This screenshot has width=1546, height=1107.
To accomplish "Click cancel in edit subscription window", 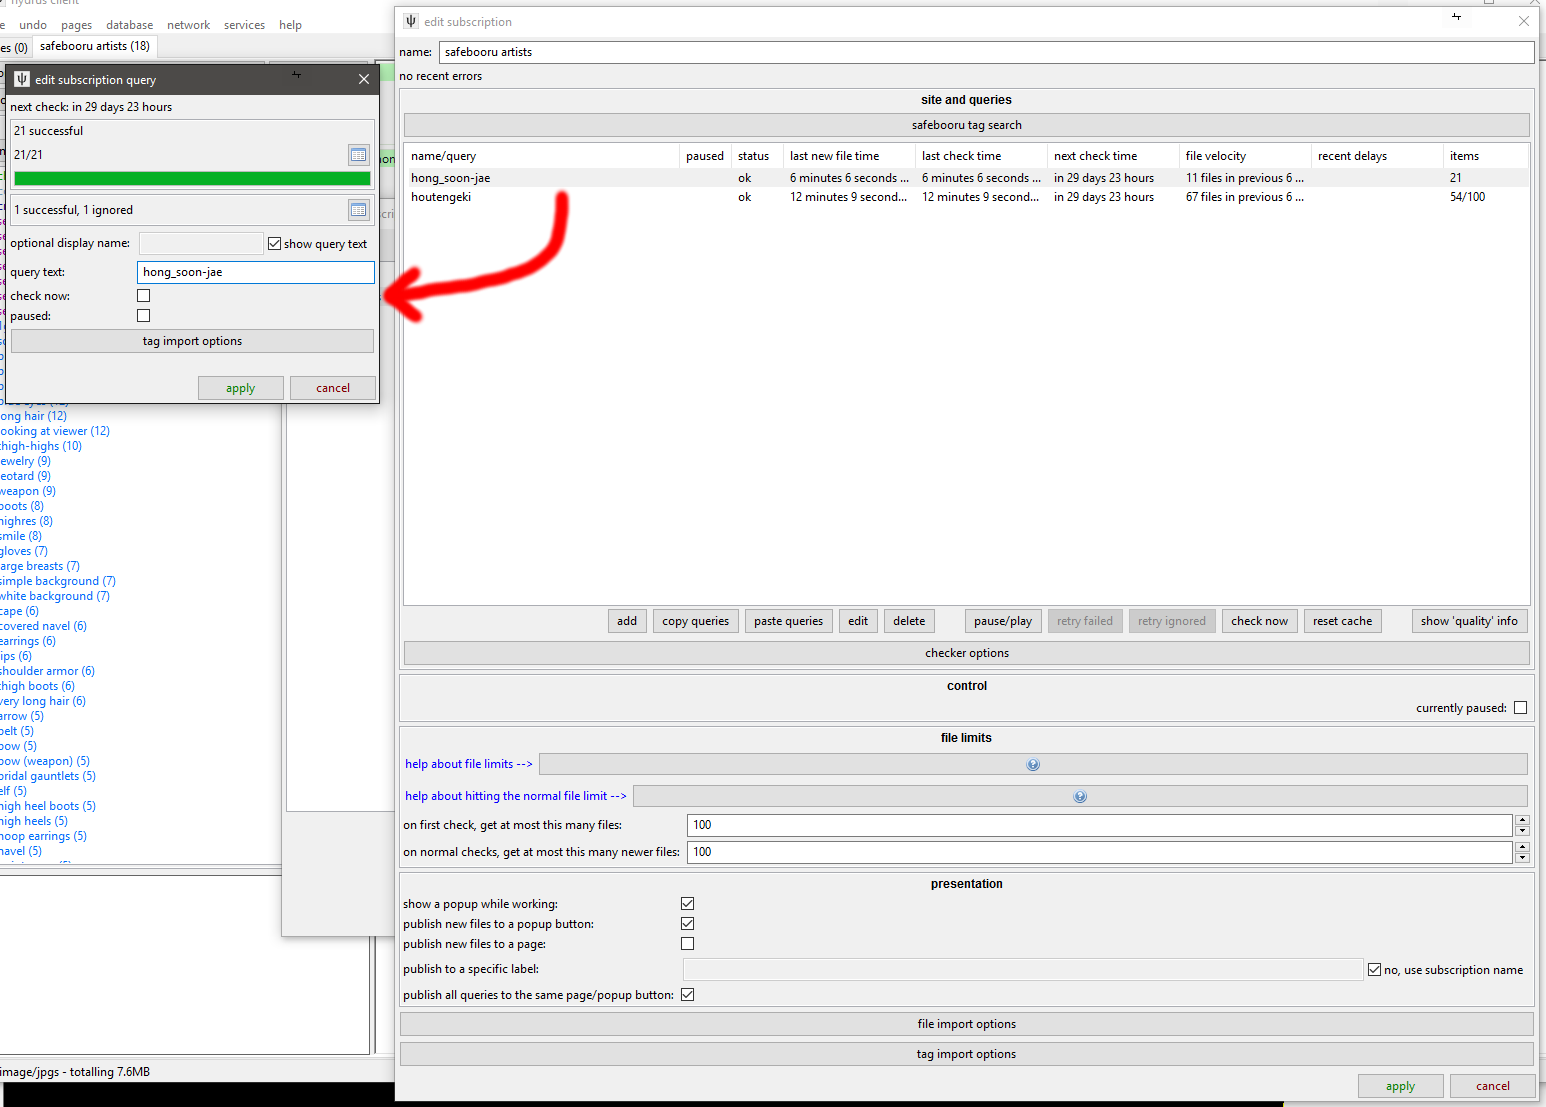I will click(x=1493, y=1086).
